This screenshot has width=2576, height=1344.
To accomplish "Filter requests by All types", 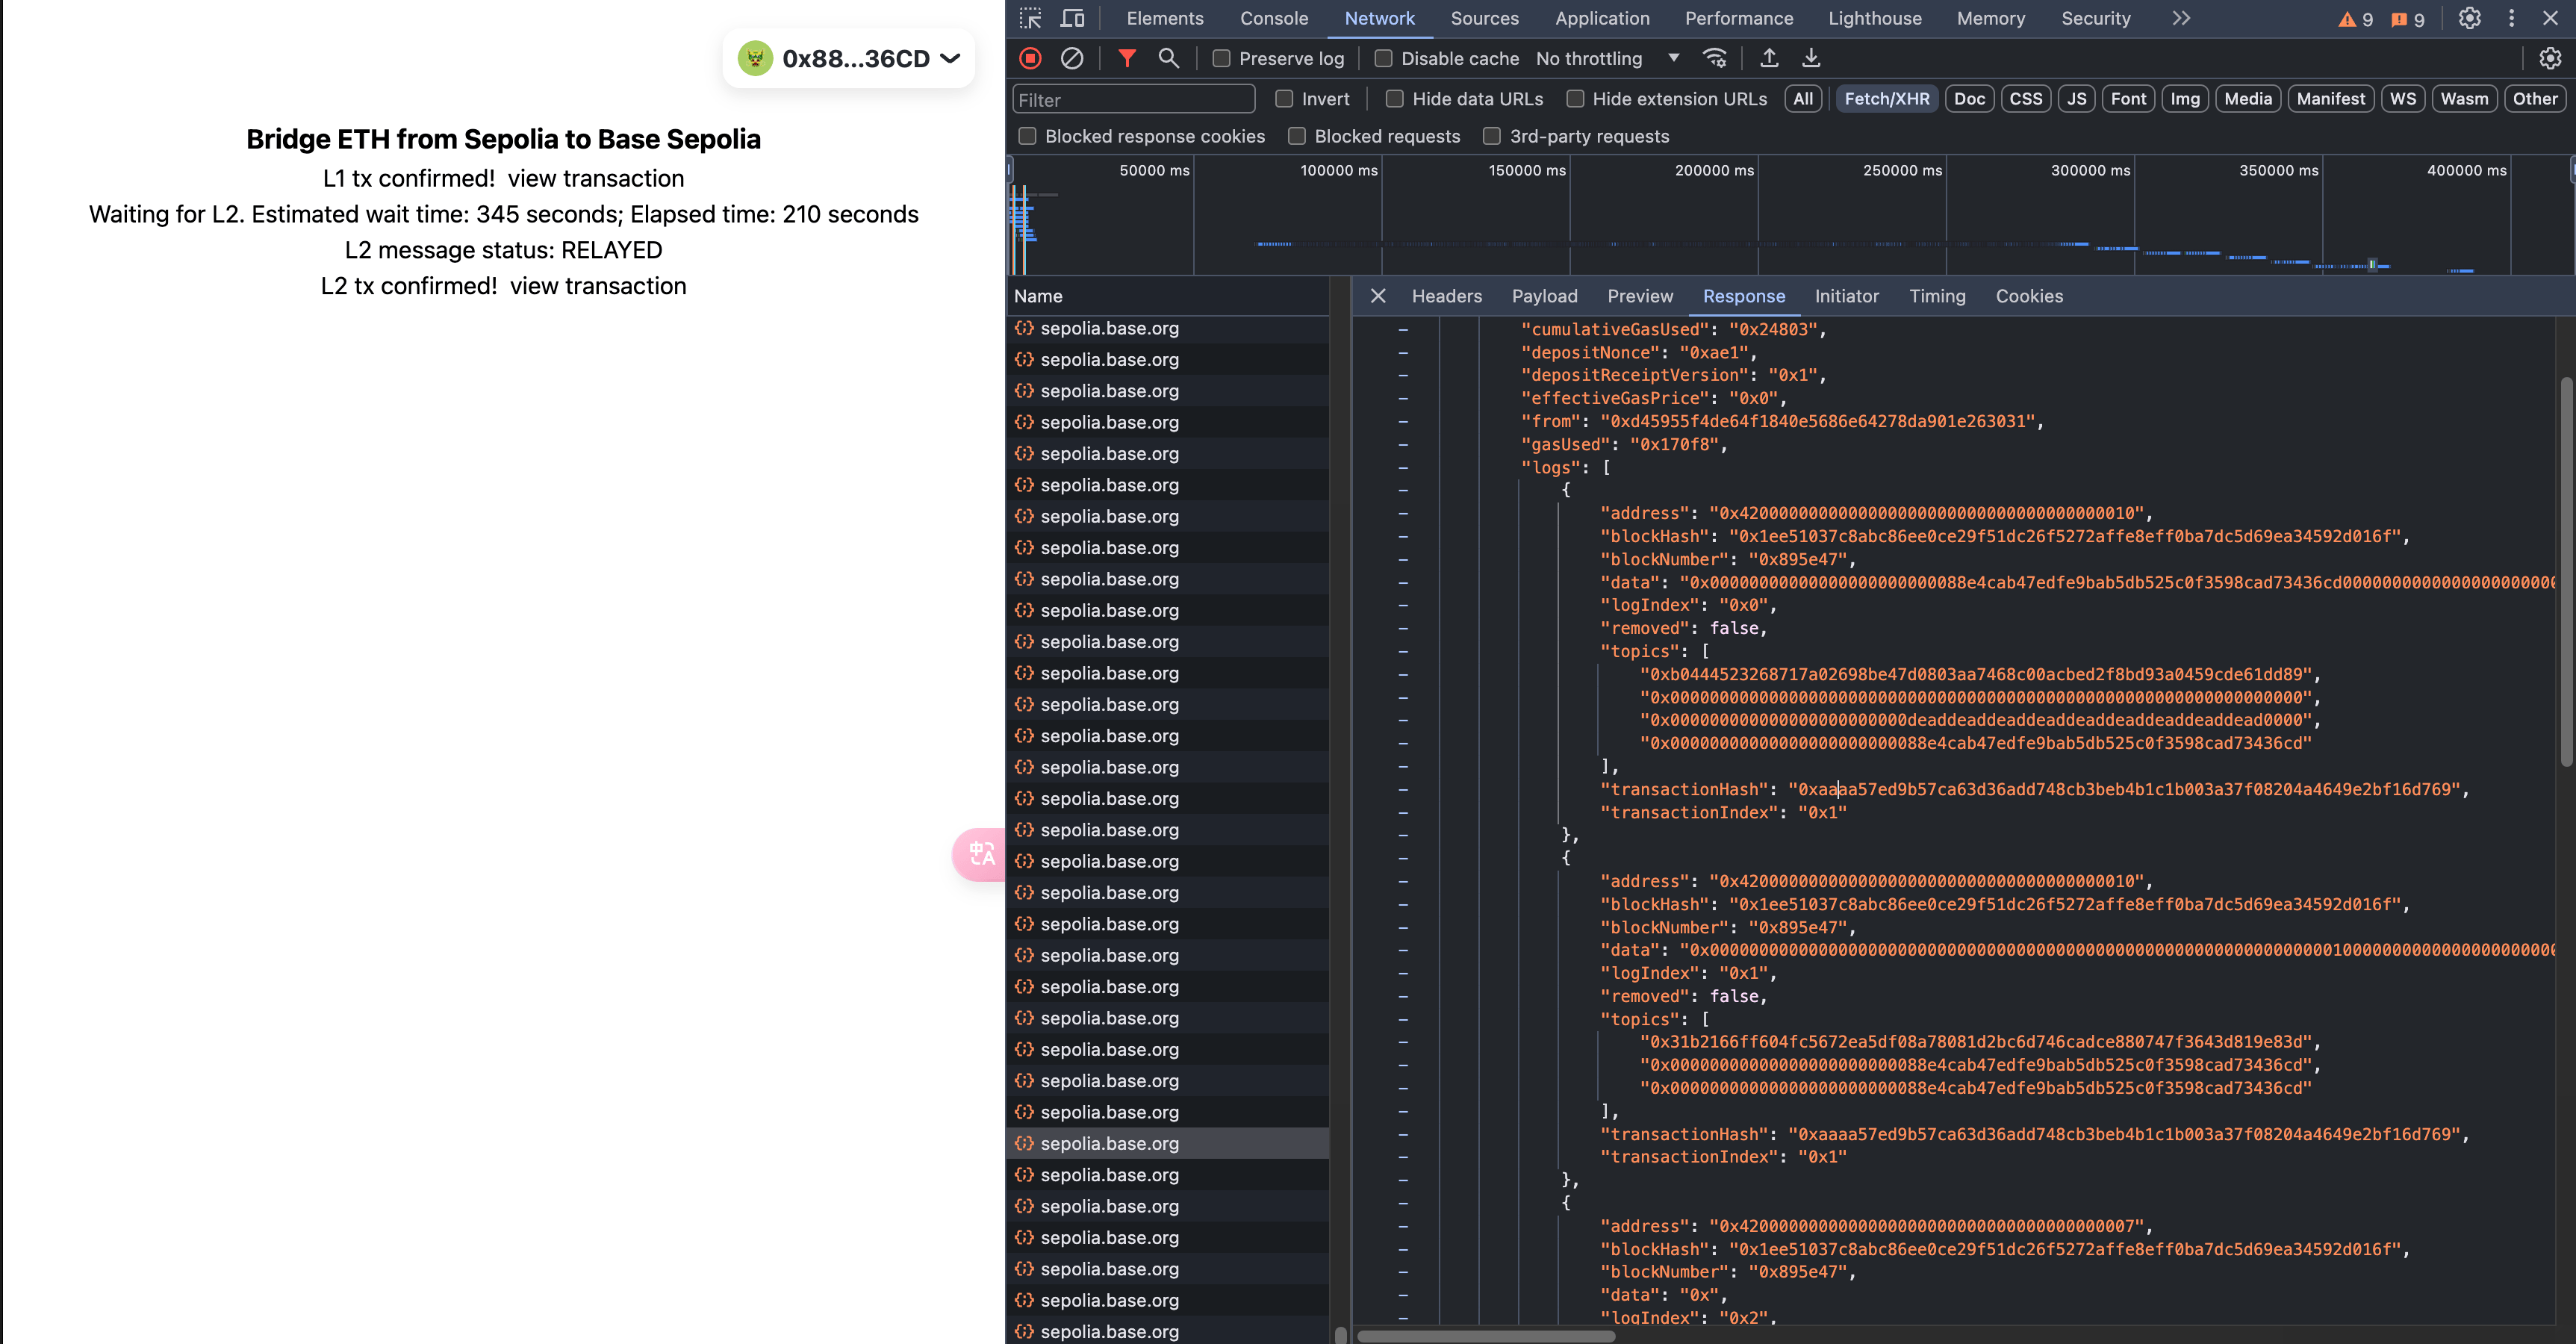I will click(1803, 99).
